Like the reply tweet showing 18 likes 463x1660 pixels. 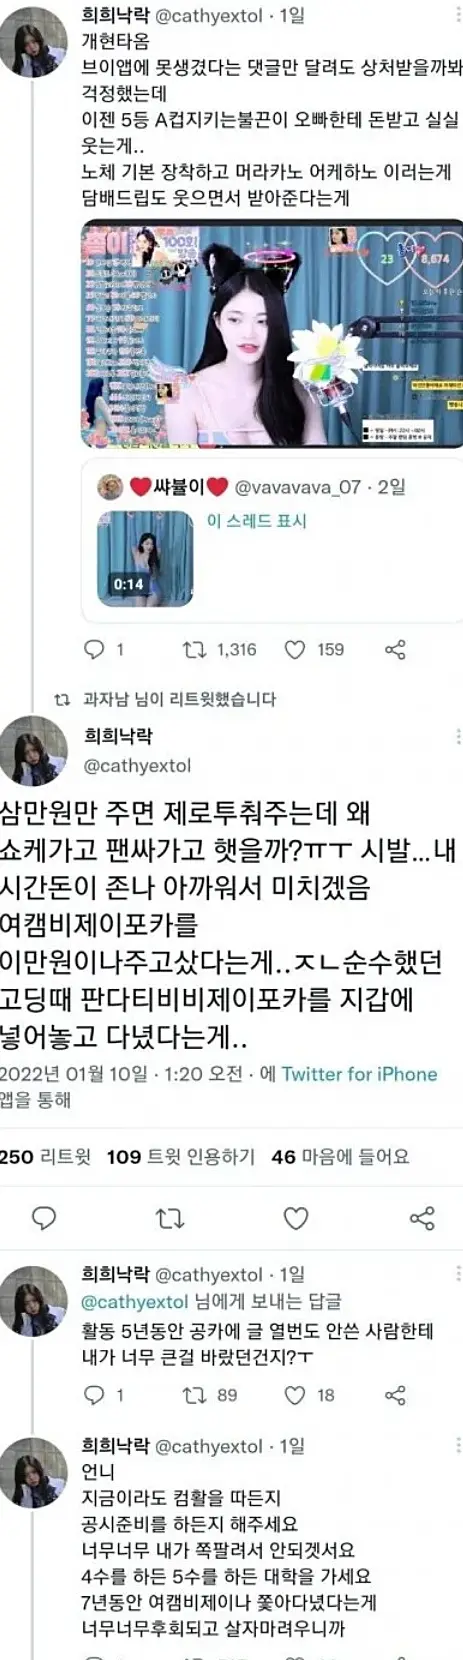click(294, 1395)
